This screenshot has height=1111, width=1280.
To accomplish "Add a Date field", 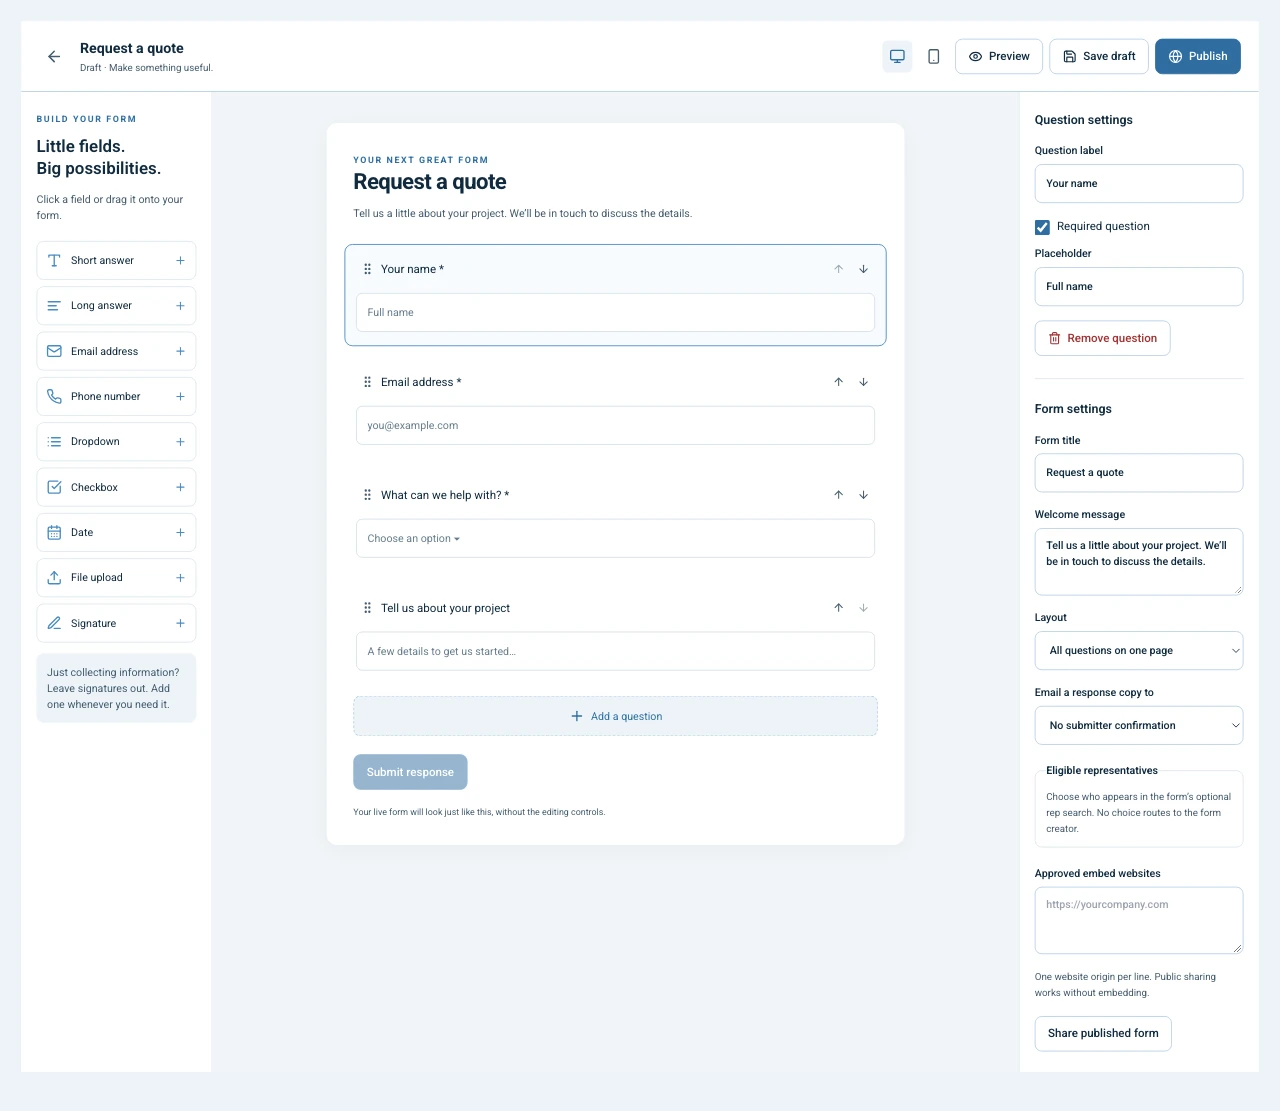I will click(x=116, y=533).
